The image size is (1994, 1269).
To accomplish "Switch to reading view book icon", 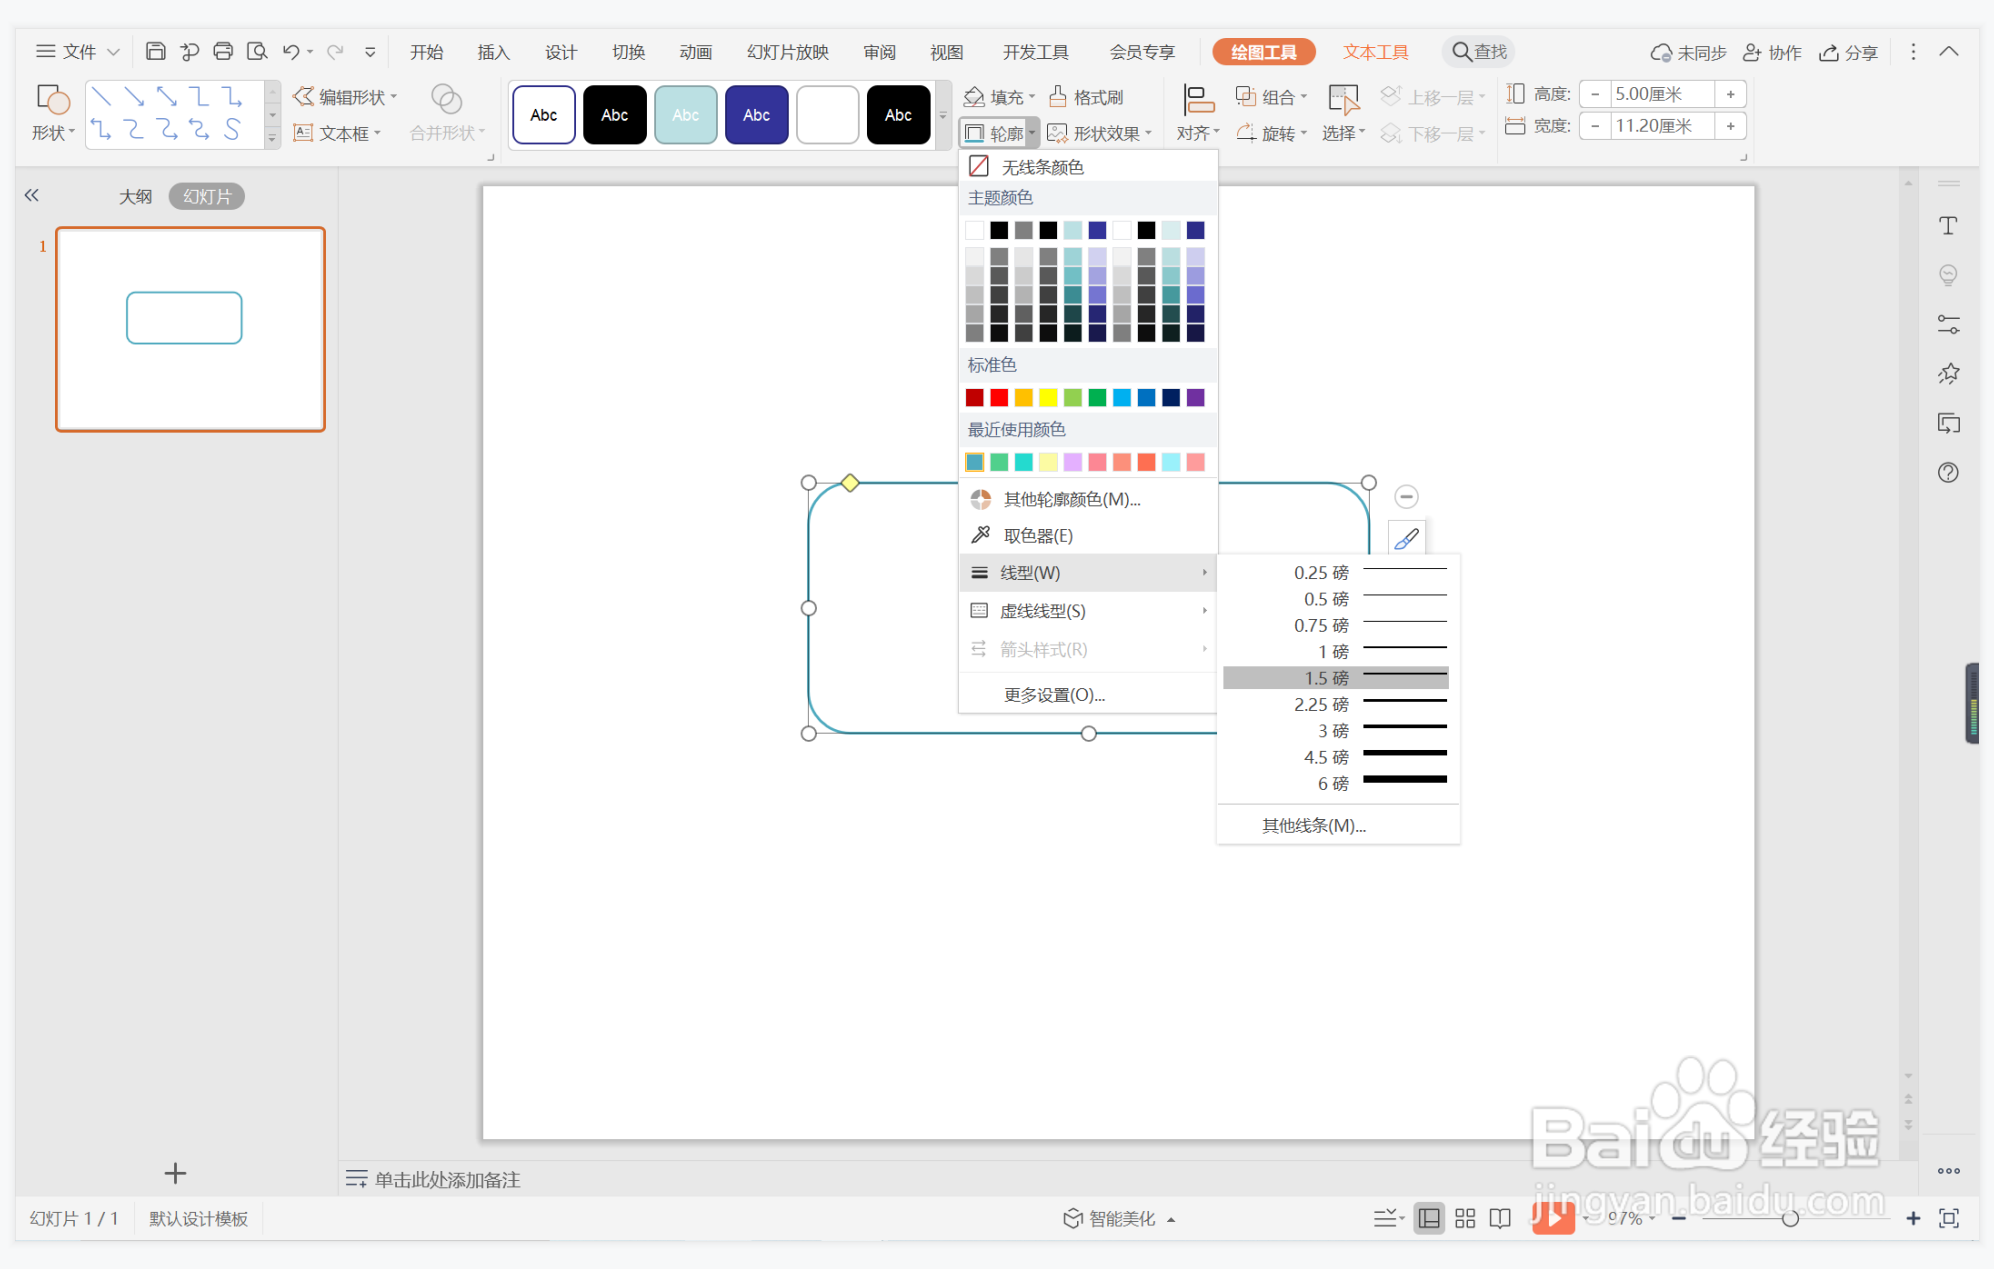I will [x=1500, y=1218].
